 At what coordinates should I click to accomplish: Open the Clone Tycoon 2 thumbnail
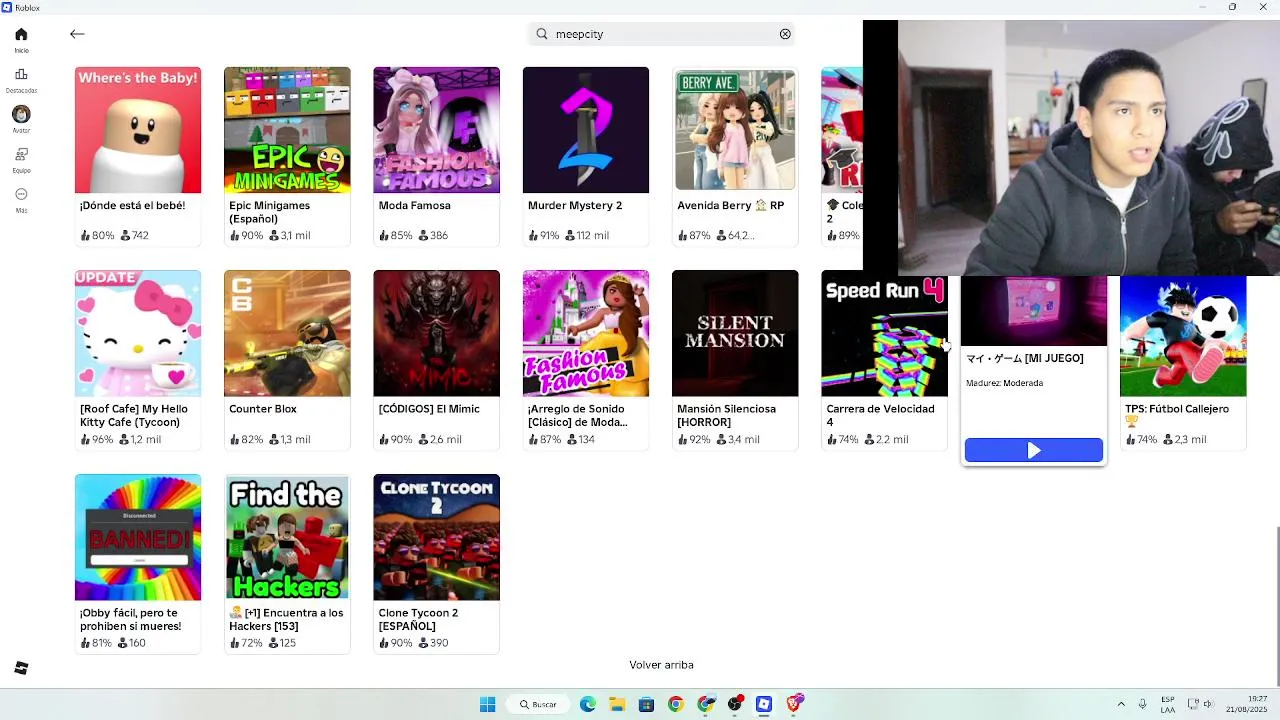(x=436, y=537)
